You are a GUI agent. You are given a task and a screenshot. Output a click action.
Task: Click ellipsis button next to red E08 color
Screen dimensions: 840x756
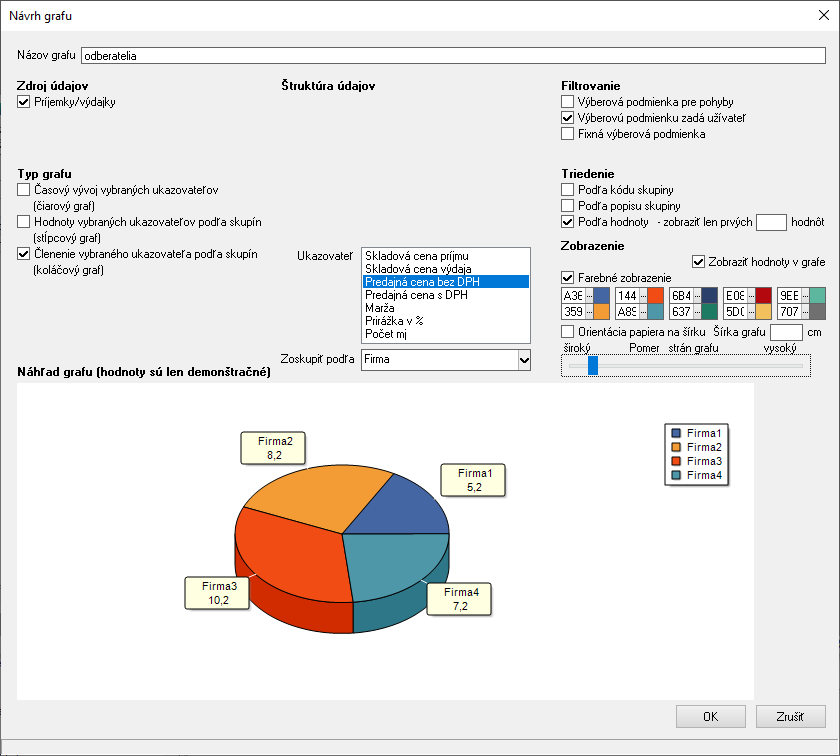tap(751, 296)
